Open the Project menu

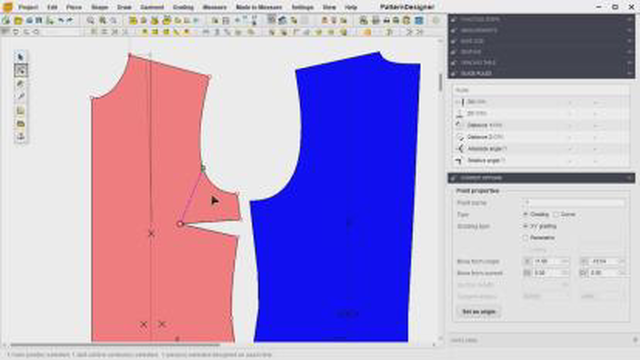point(28,7)
